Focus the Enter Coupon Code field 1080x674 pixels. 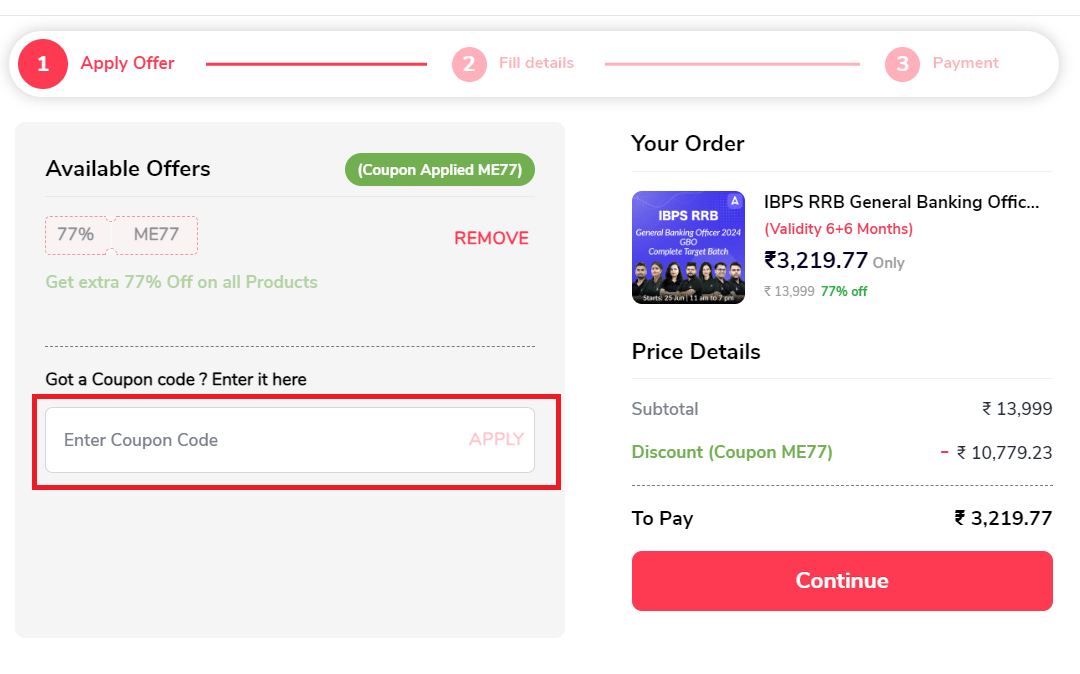click(250, 440)
